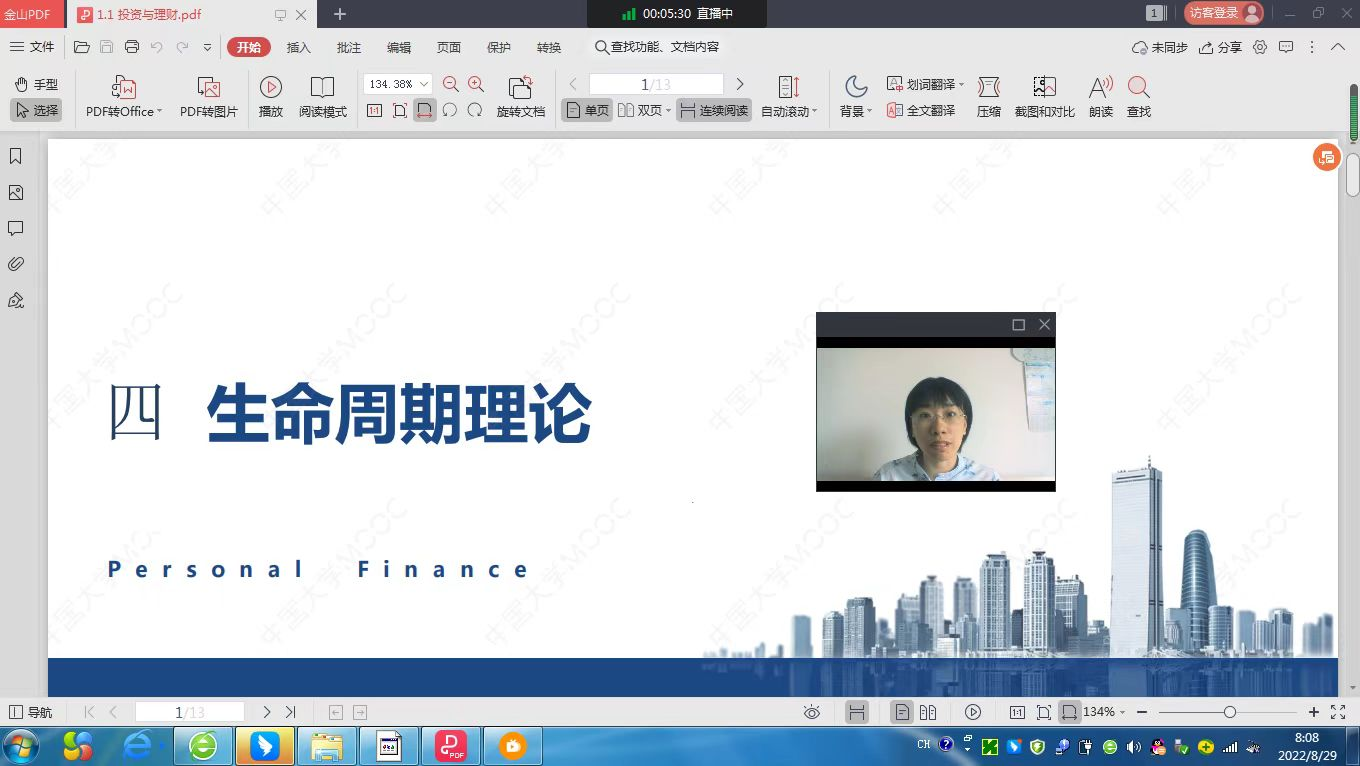Open 阅读模式 reading mode
This screenshot has height=766, width=1360.
point(322,88)
